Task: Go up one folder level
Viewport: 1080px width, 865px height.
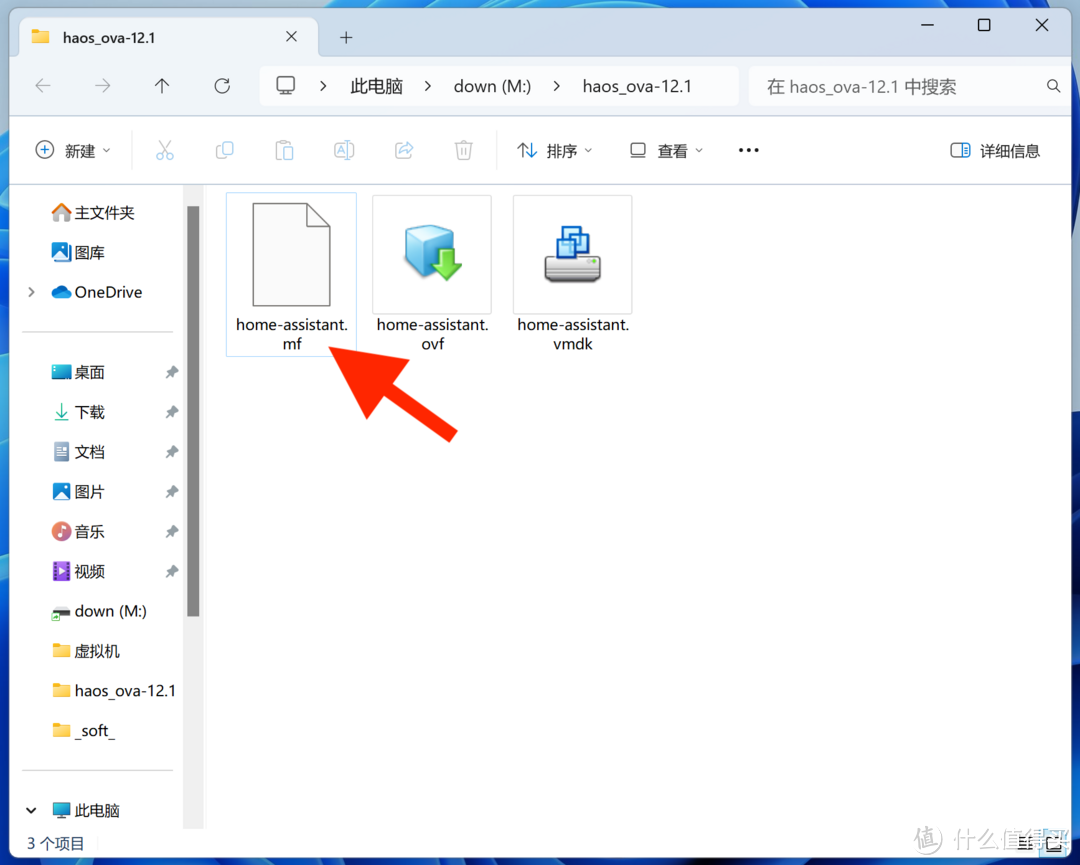Action: 162,85
